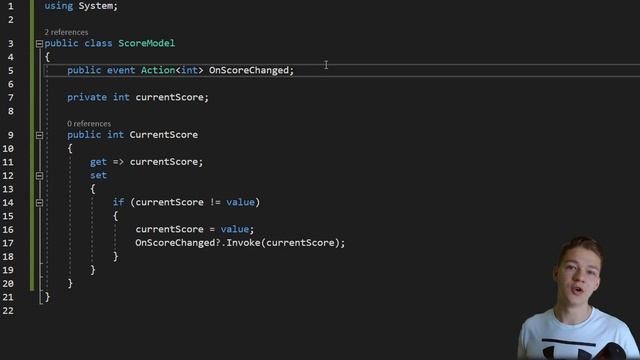Click the 'public' keyword on line 3
640x360 pixels.
61,43
